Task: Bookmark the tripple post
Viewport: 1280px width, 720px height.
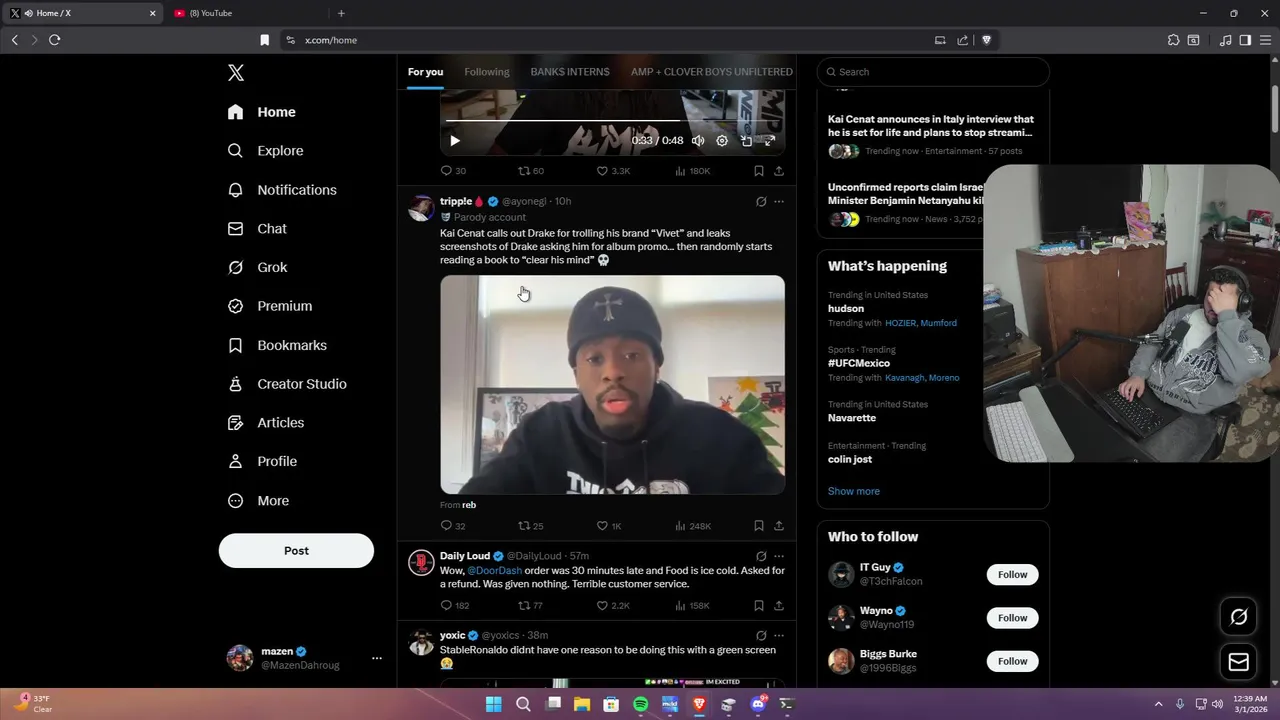Action: click(759, 526)
